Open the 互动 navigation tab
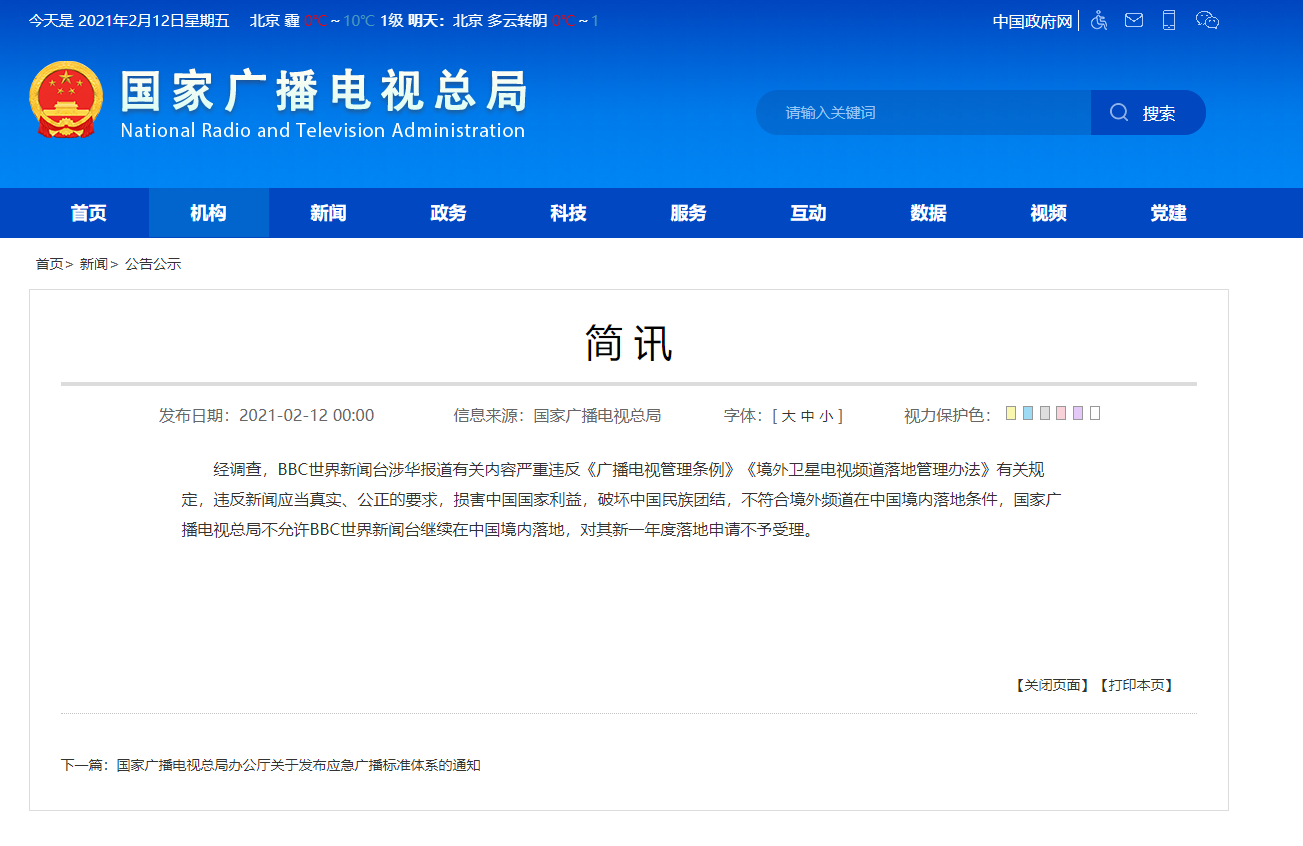This screenshot has height=846, width=1303. click(x=809, y=213)
